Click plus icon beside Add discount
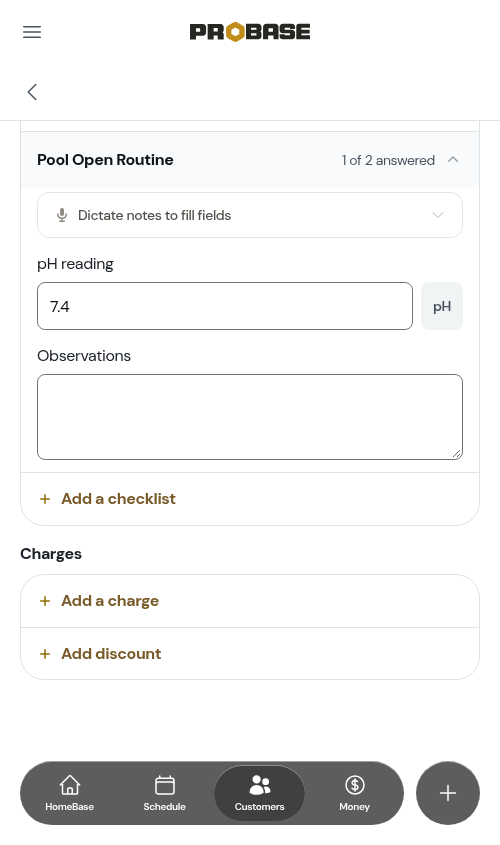The width and height of the screenshot is (500, 845). pyautogui.click(x=45, y=654)
